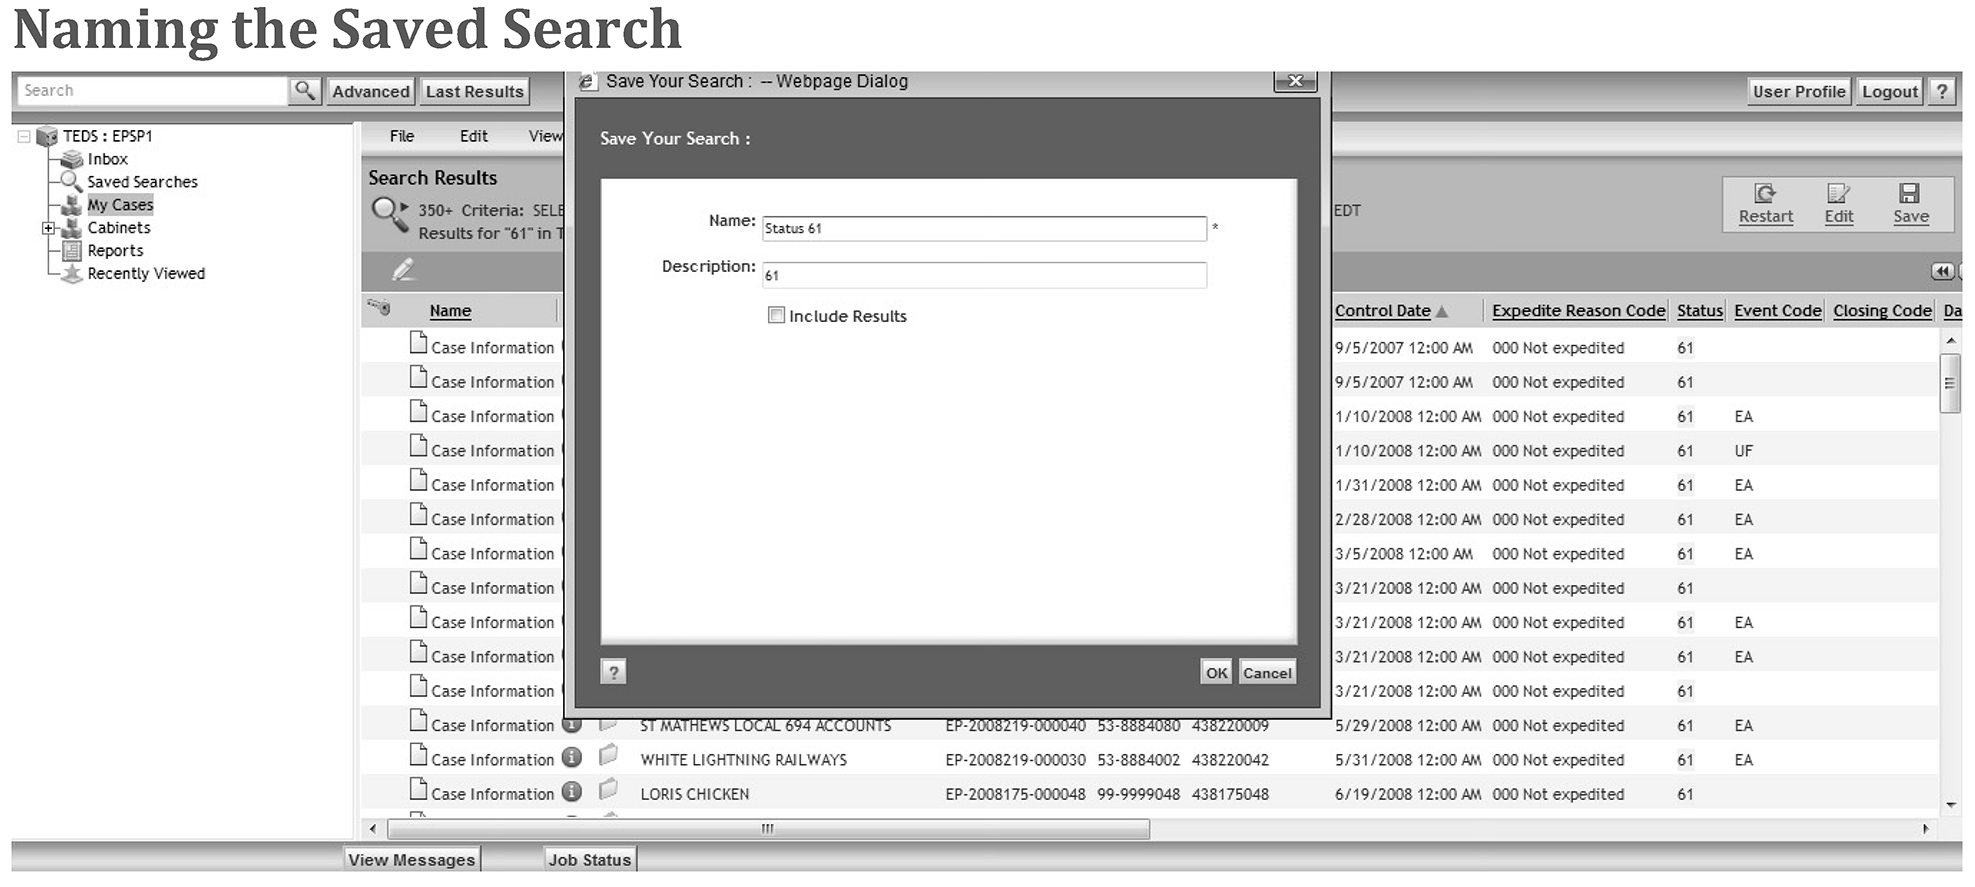
Task: Click the folder icon for WHITE LIGHTNING RAILWAYS
Action: point(608,757)
